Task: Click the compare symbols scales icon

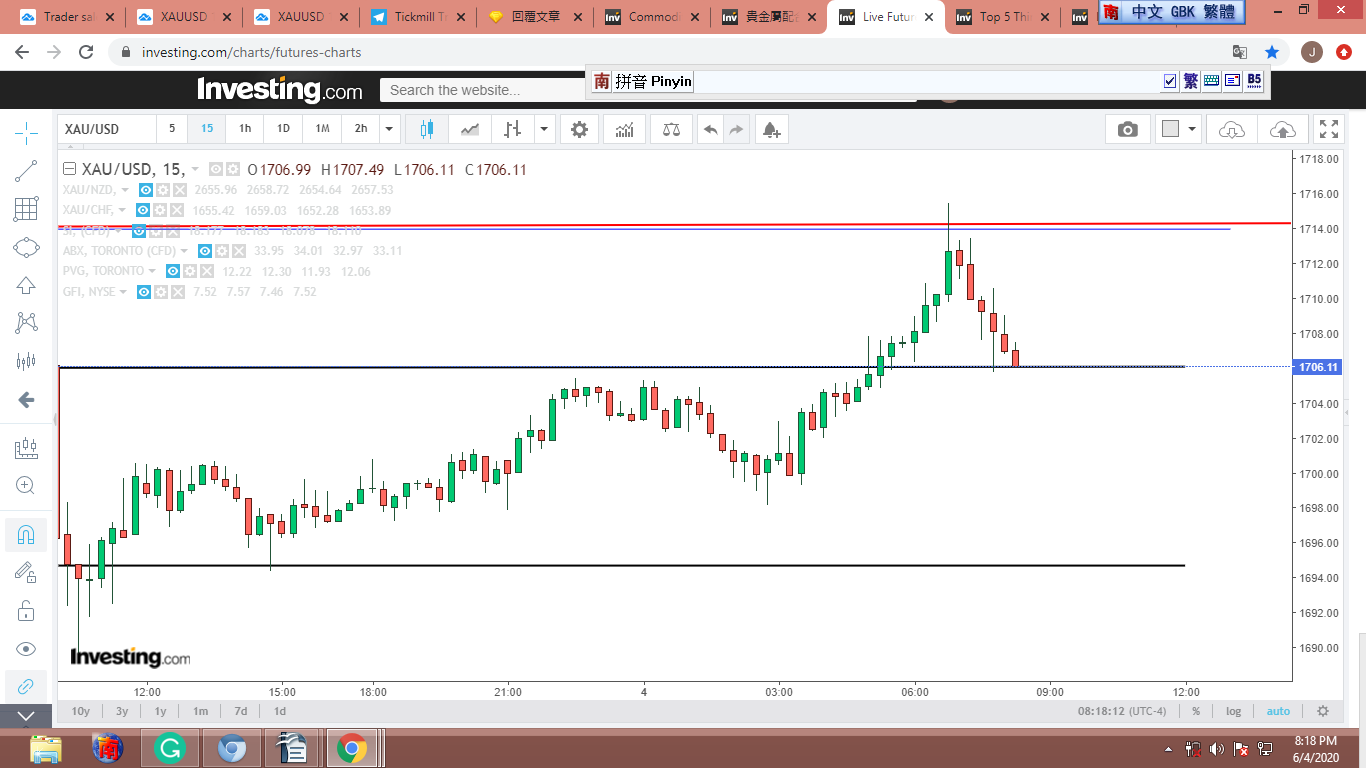Action: 671,129
